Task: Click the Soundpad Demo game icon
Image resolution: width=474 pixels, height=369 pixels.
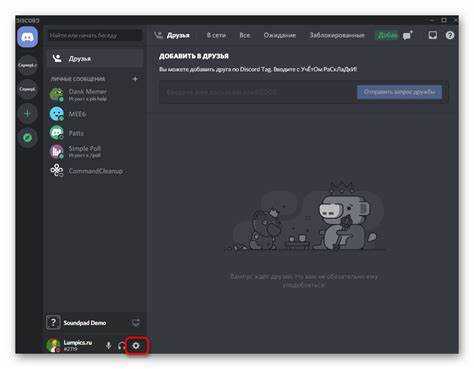Action: coord(53,322)
